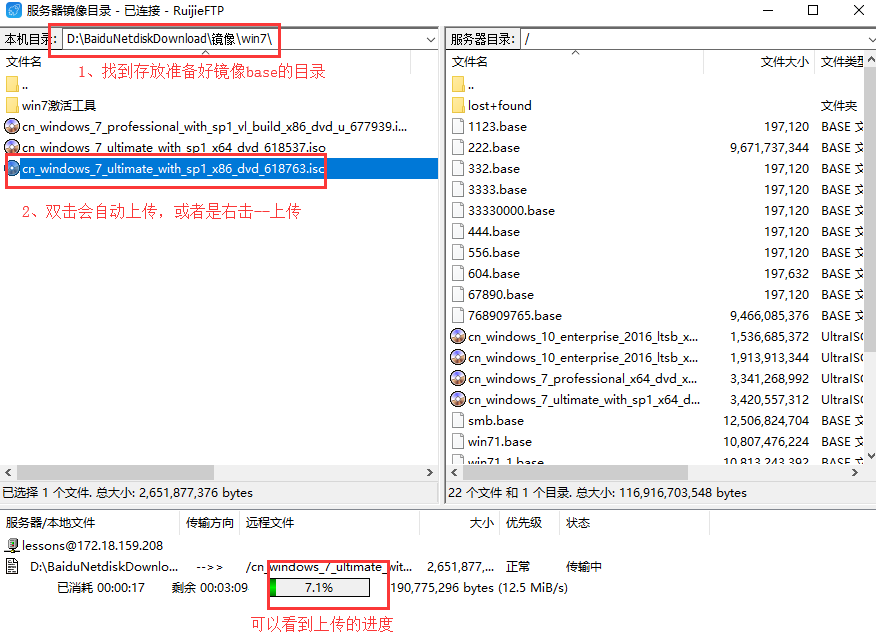Select the local parent-directory '..' folder icon
Viewport: 876px width, 640px height.
pyautogui.click(x=12, y=84)
